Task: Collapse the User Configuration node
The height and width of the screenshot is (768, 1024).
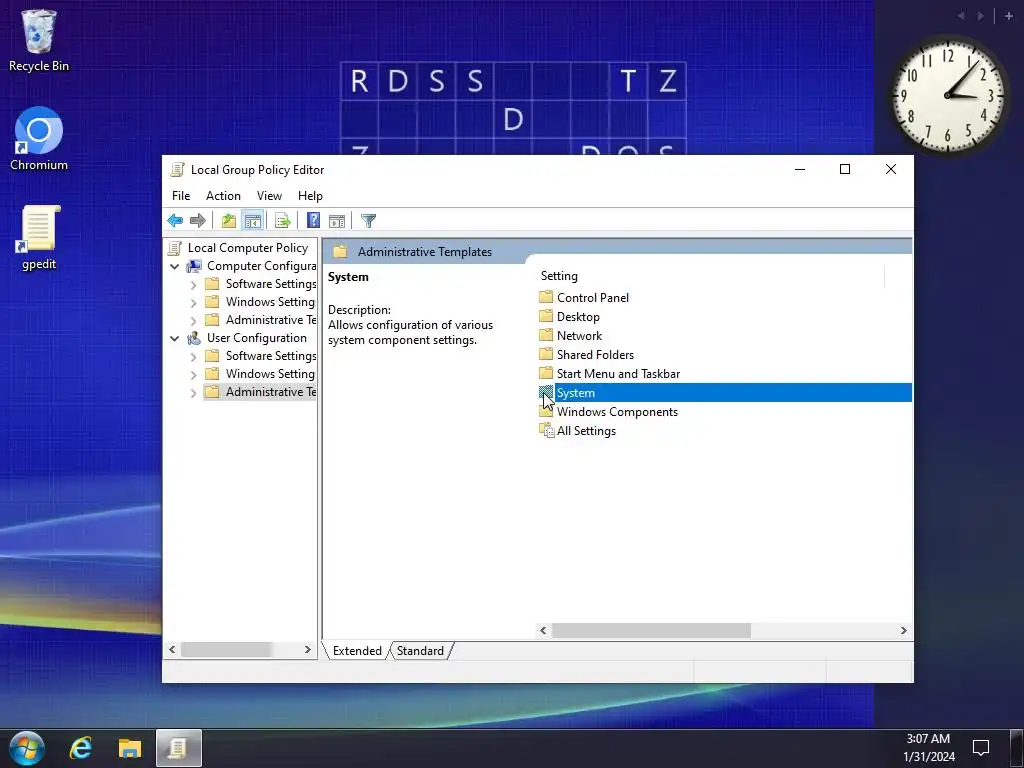Action: click(x=174, y=338)
